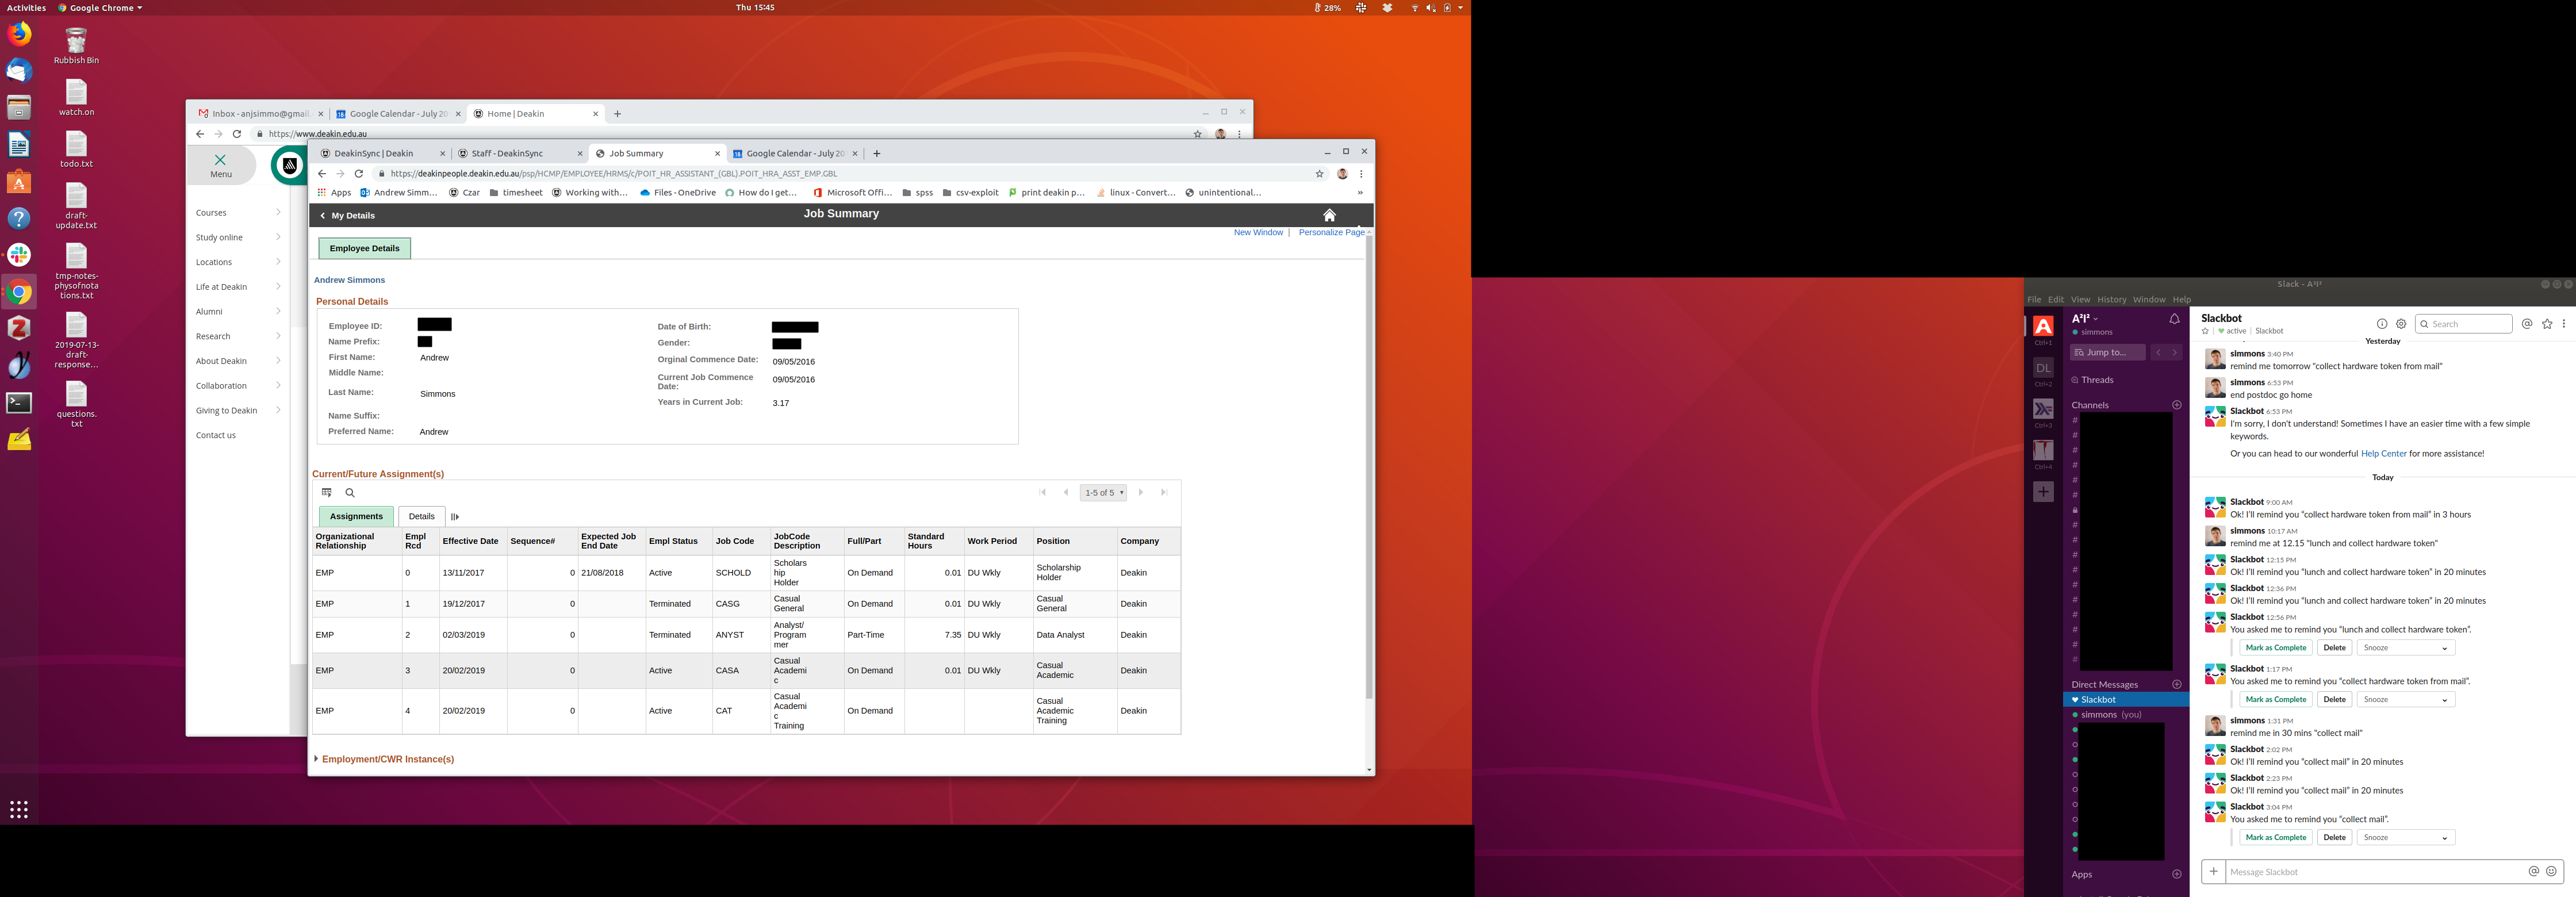Open Slack conversation settings gear
Image resolution: width=2576 pixels, height=897 pixels.
pos(2401,324)
